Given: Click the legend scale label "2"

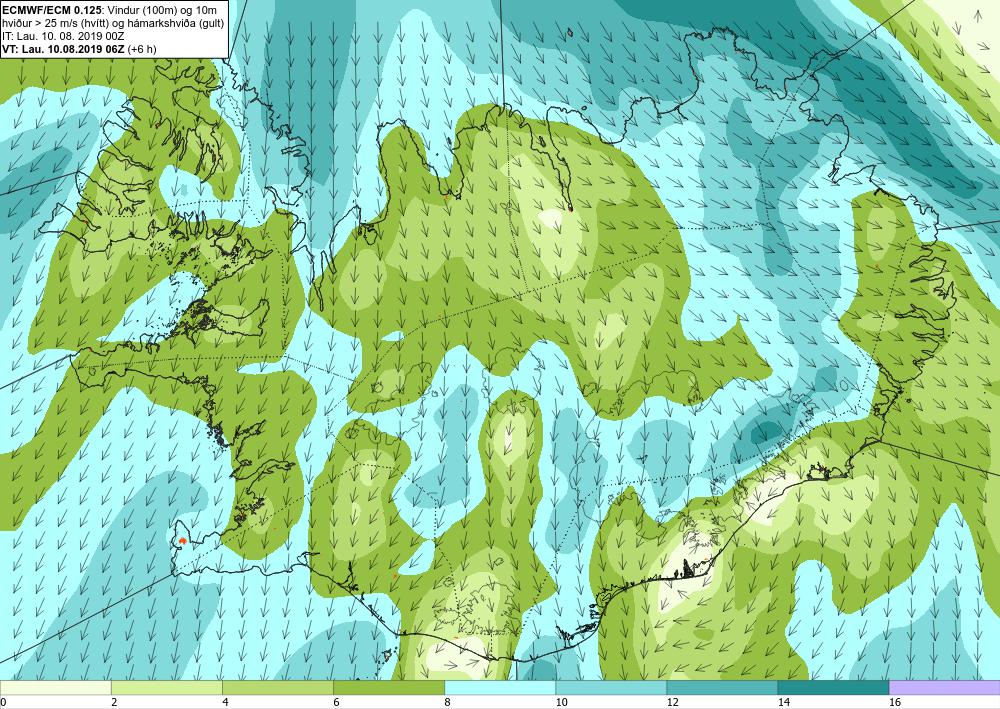Looking at the screenshot, I should tap(114, 702).
